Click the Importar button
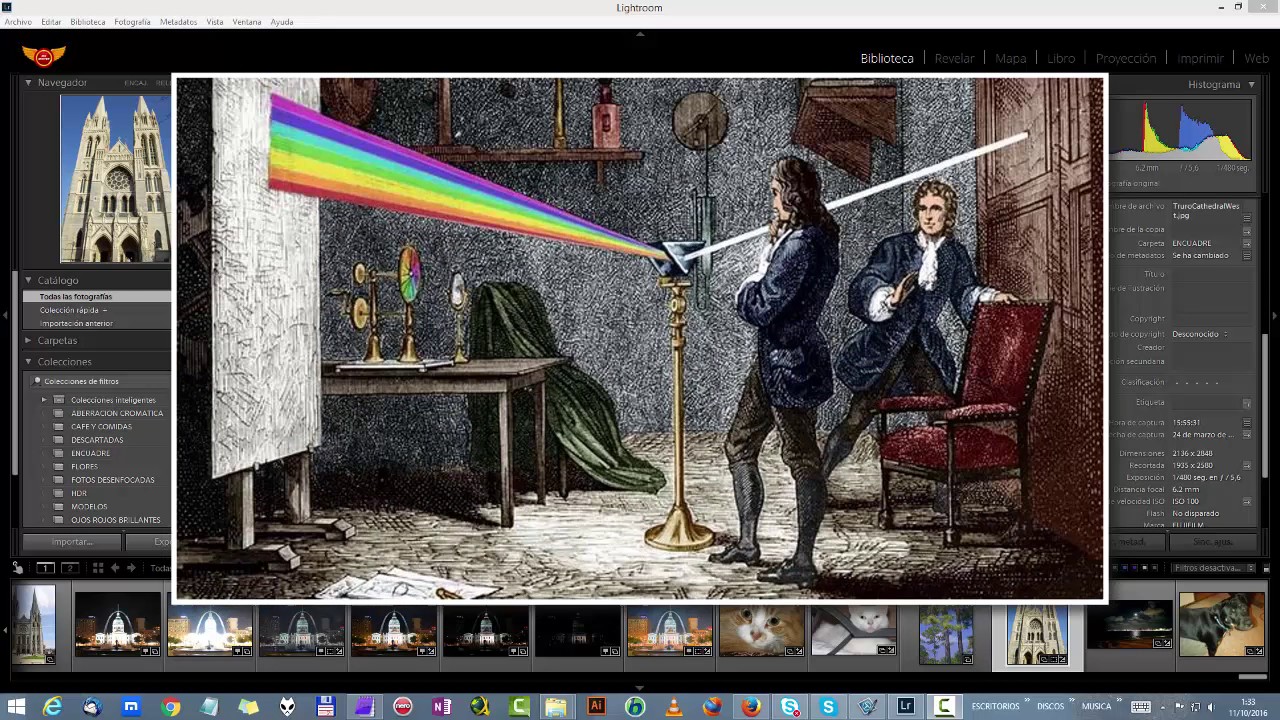 coord(72,542)
